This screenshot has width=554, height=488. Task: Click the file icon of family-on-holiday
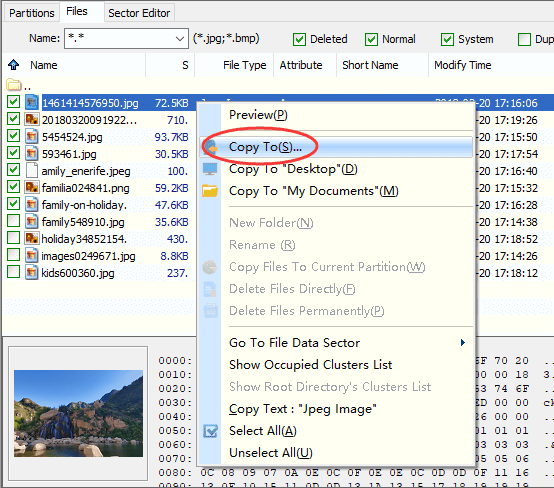(x=31, y=204)
